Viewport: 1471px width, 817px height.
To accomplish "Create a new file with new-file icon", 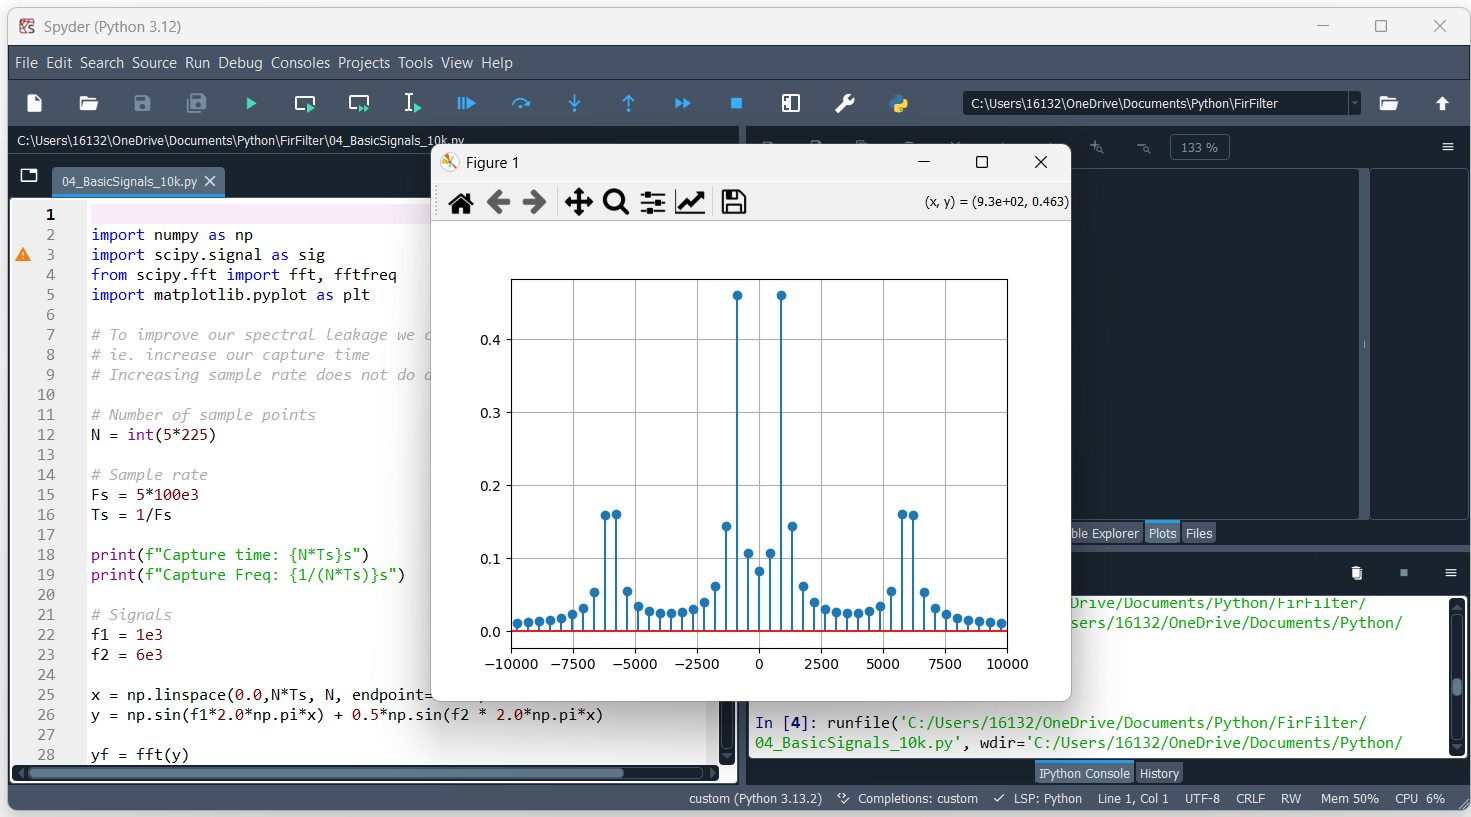I will (x=34, y=103).
